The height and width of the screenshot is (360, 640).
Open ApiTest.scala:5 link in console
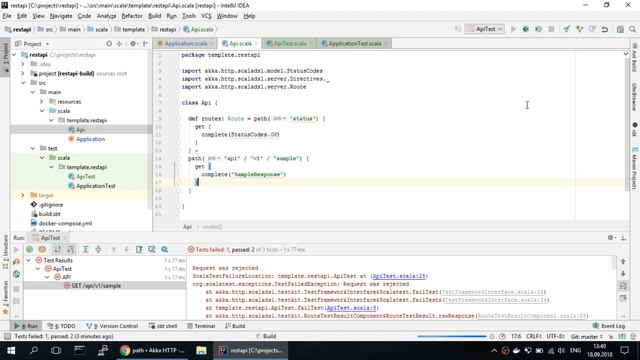tap(352, 308)
